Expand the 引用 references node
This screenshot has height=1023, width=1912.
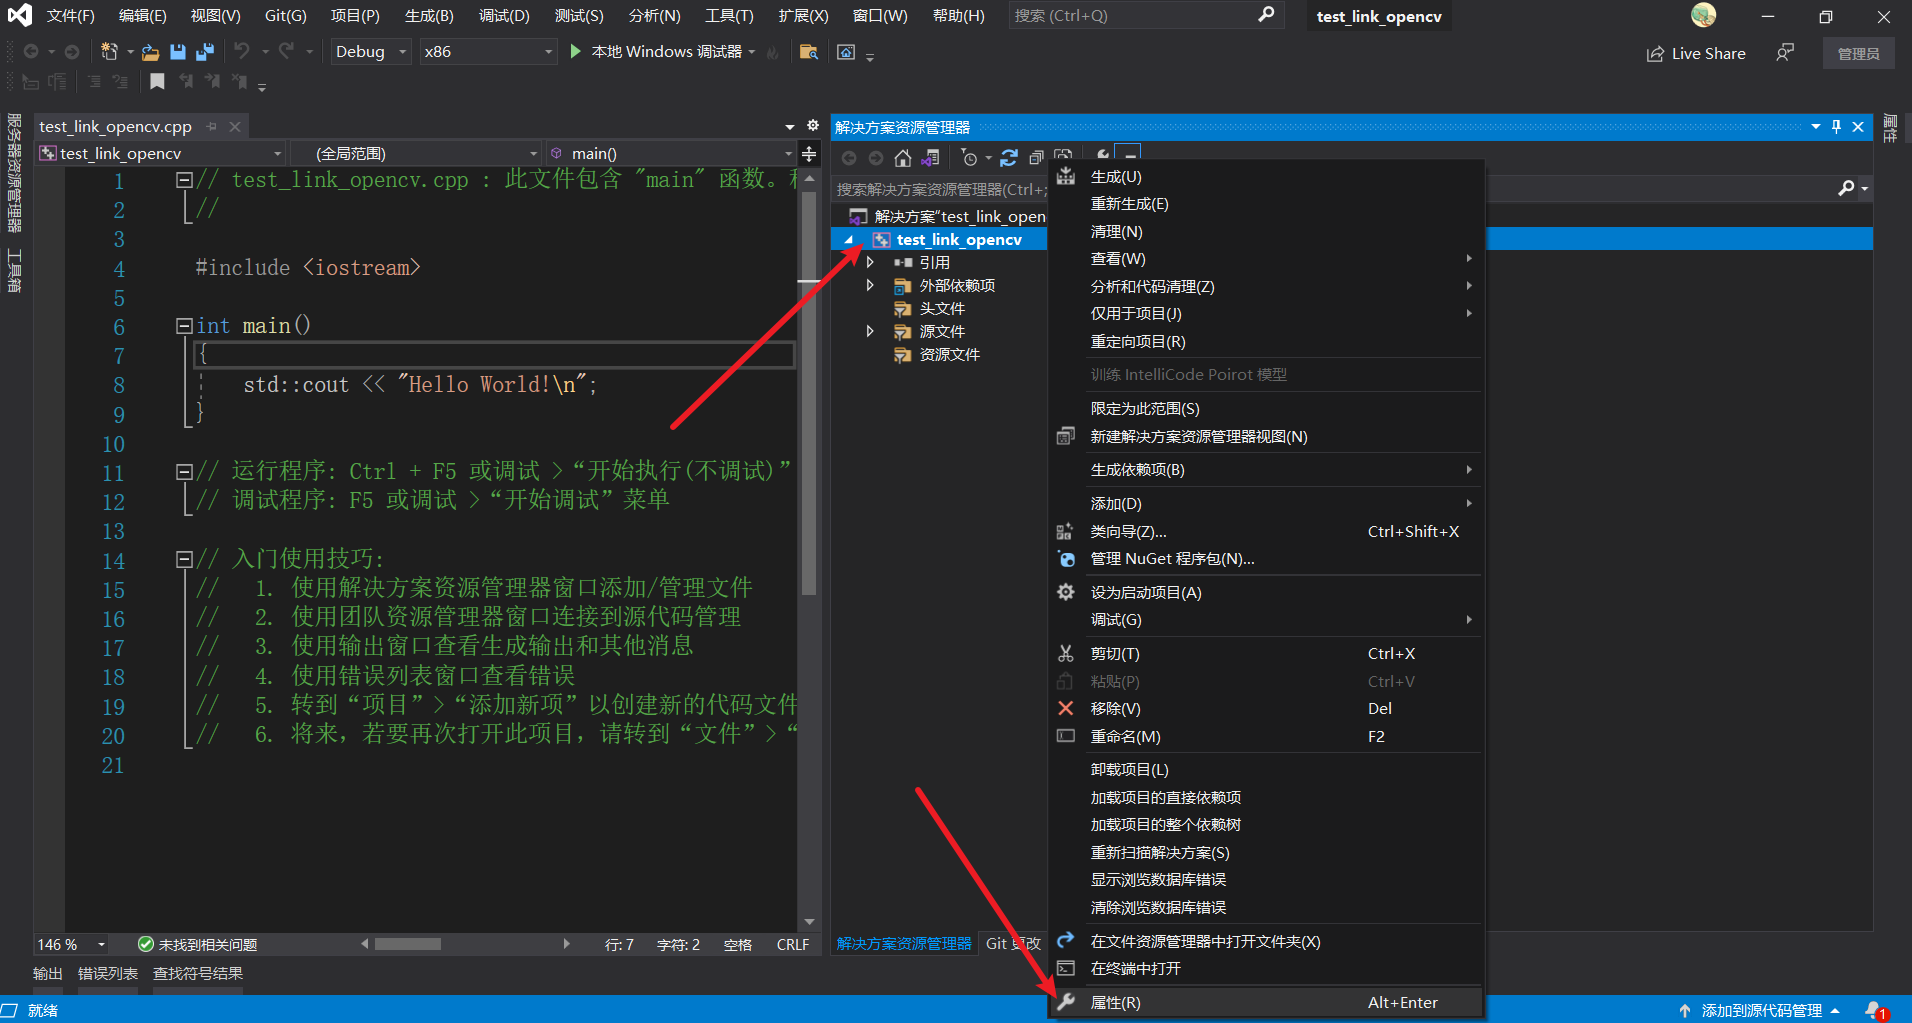(x=870, y=262)
